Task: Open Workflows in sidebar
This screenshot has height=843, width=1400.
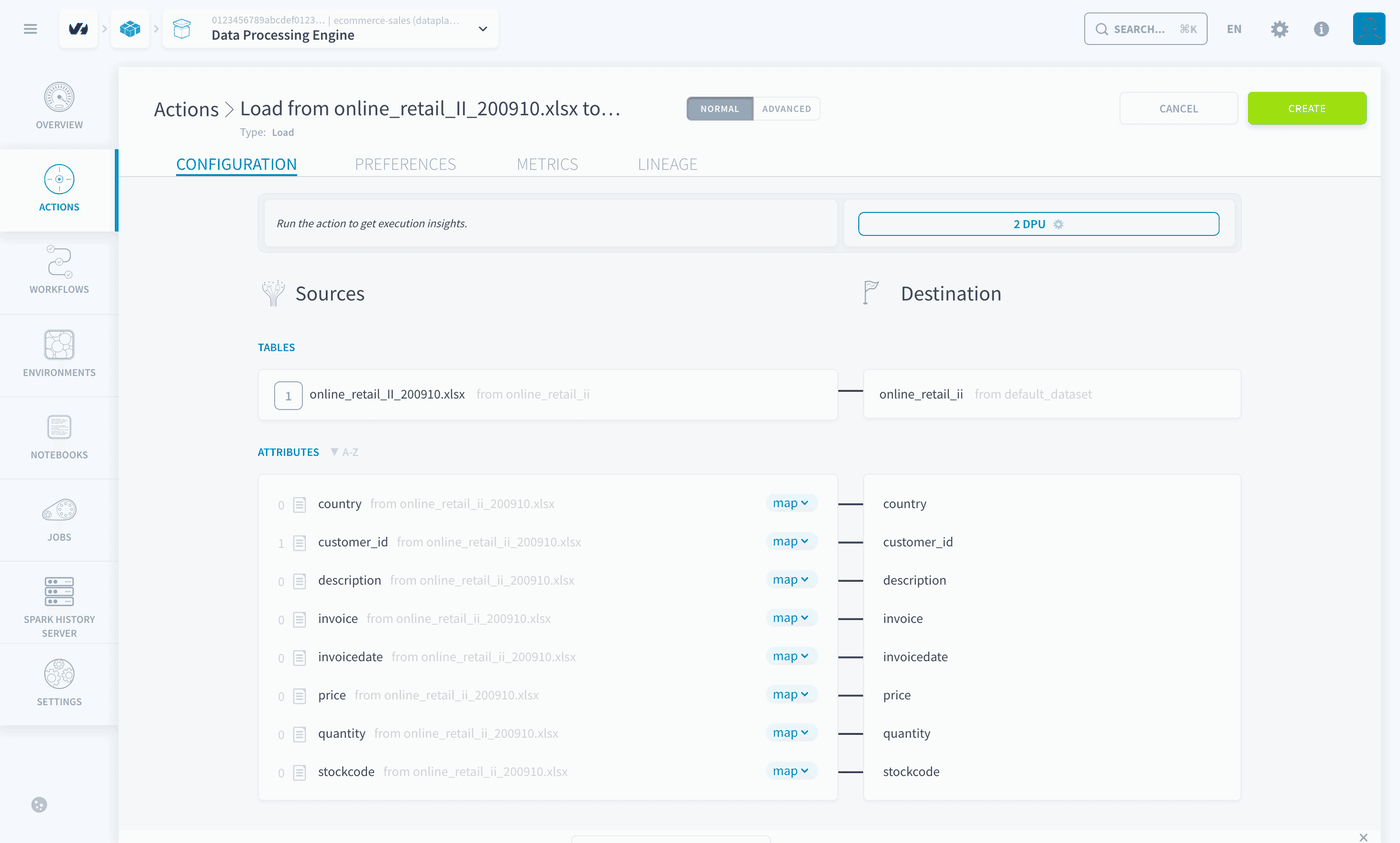Action: pyautogui.click(x=59, y=272)
